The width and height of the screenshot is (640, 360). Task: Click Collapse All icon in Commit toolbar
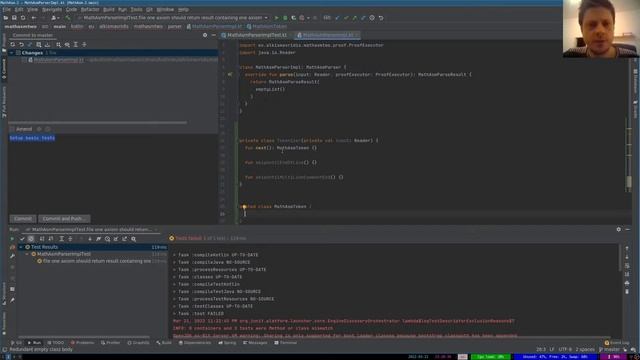[x=84, y=44]
